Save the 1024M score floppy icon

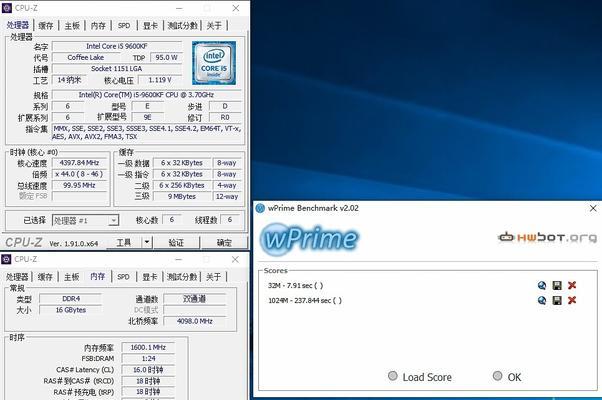557,300
